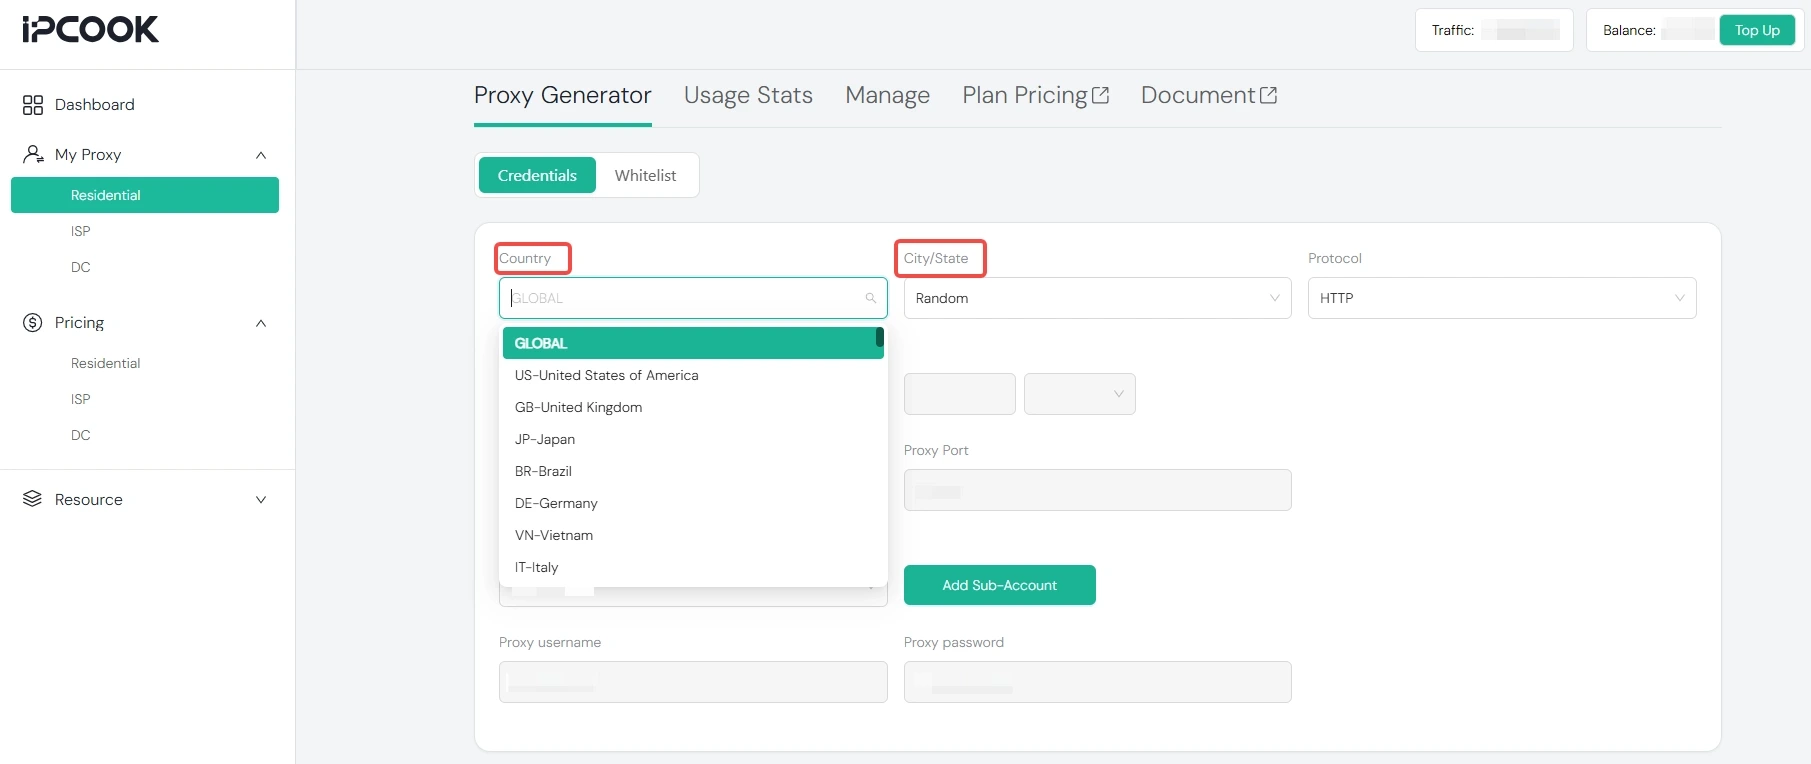Screen dimensions: 1811x764
Task: Open the Protocol HTTP dropdown
Action: tap(1502, 298)
